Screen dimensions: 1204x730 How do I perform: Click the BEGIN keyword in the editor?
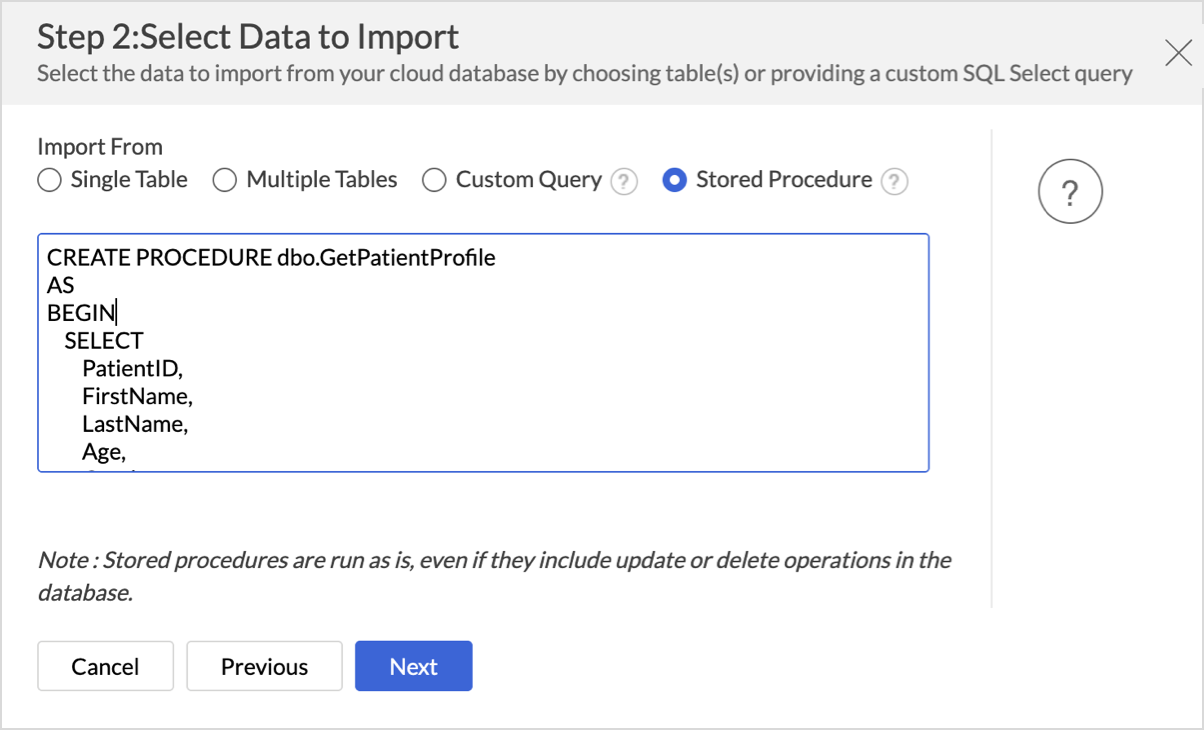point(81,313)
